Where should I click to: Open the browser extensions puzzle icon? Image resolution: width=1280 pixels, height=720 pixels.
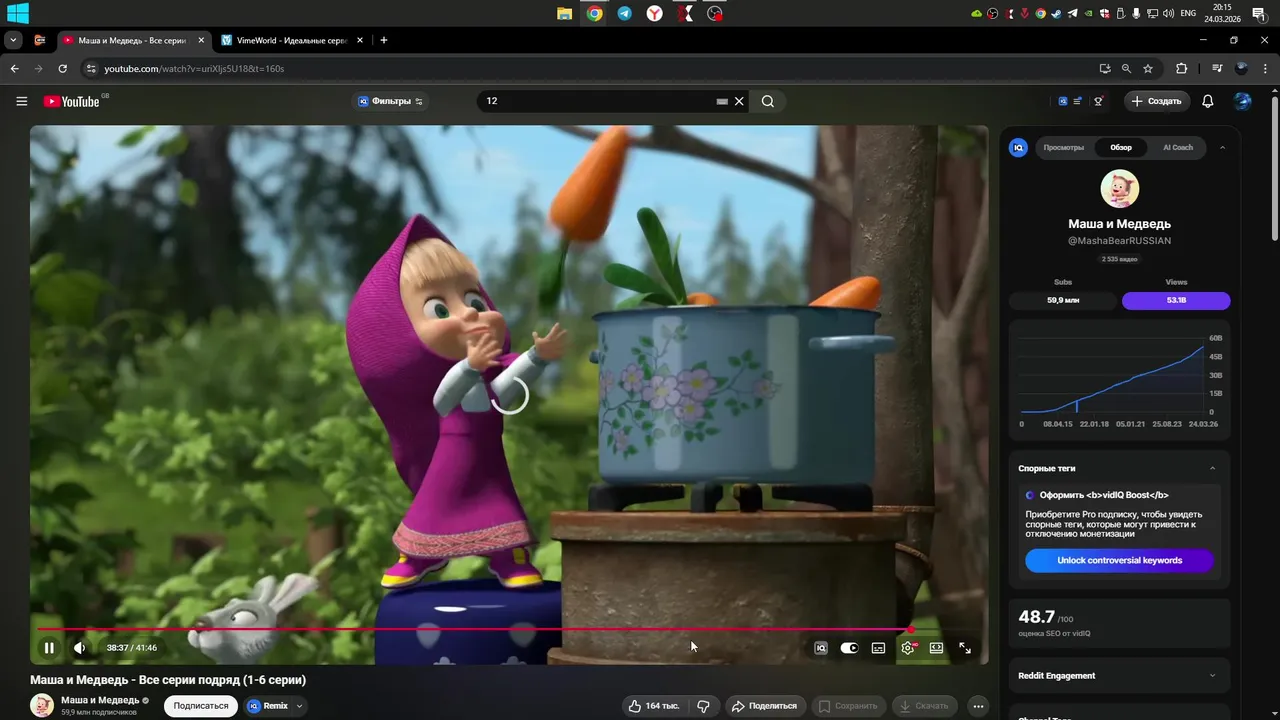(x=1181, y=69)
